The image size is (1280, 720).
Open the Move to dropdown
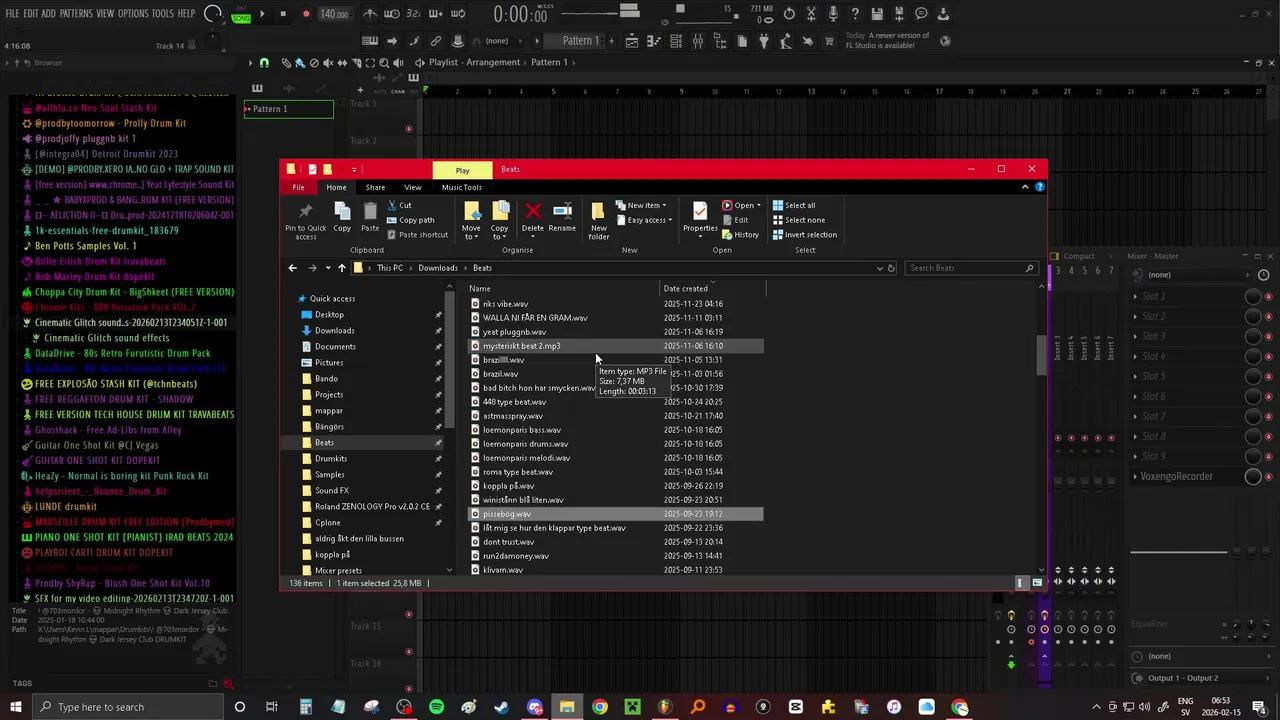pyautogui.click(x=471, y=219)
